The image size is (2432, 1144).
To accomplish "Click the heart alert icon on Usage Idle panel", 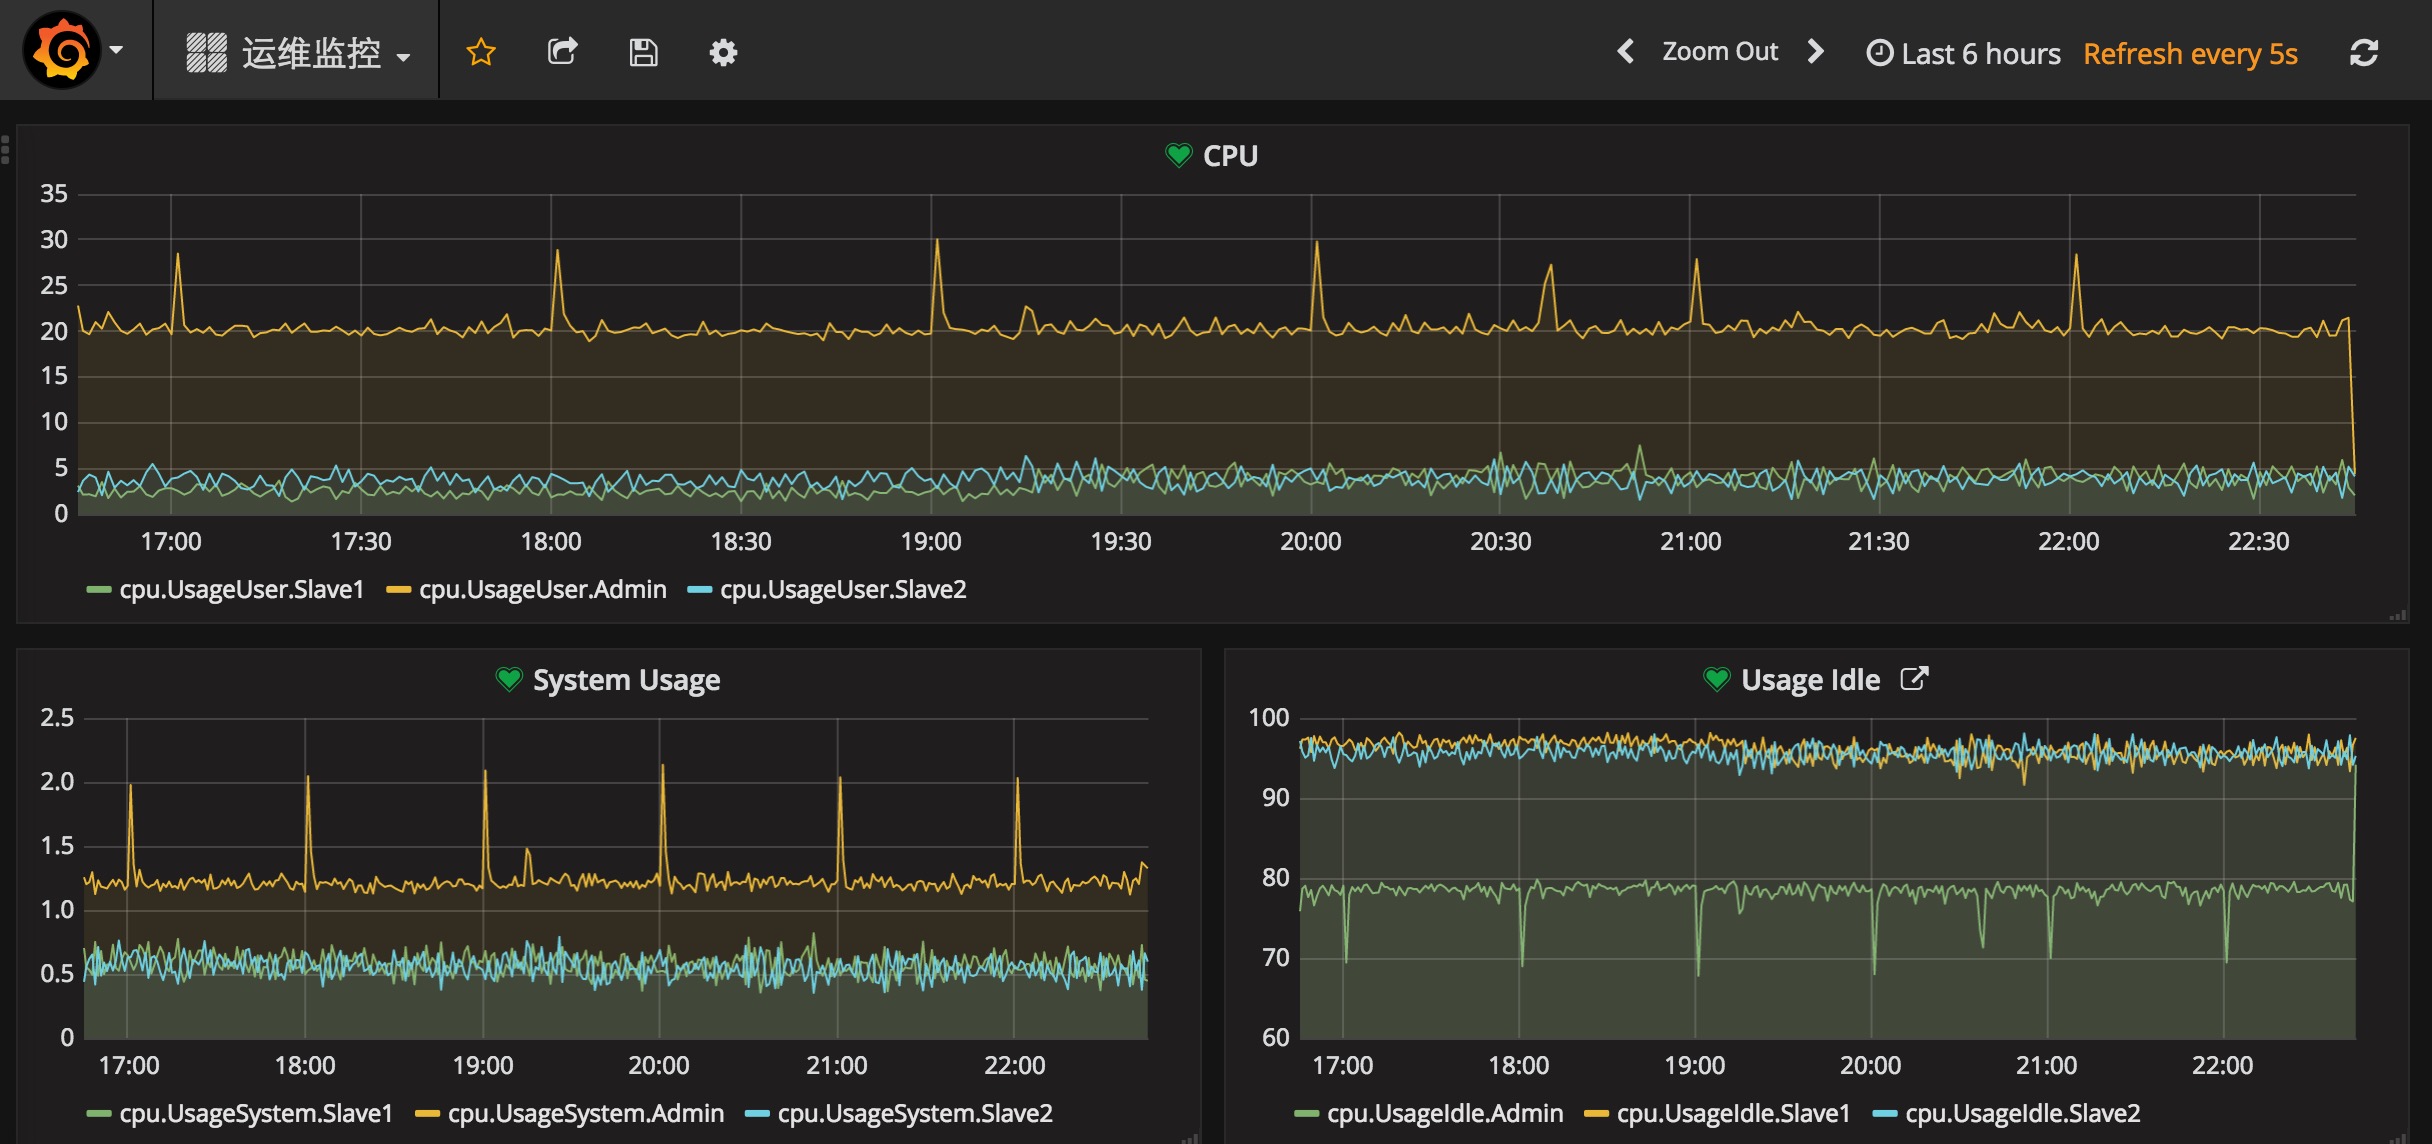I will tap(1717, 680).
